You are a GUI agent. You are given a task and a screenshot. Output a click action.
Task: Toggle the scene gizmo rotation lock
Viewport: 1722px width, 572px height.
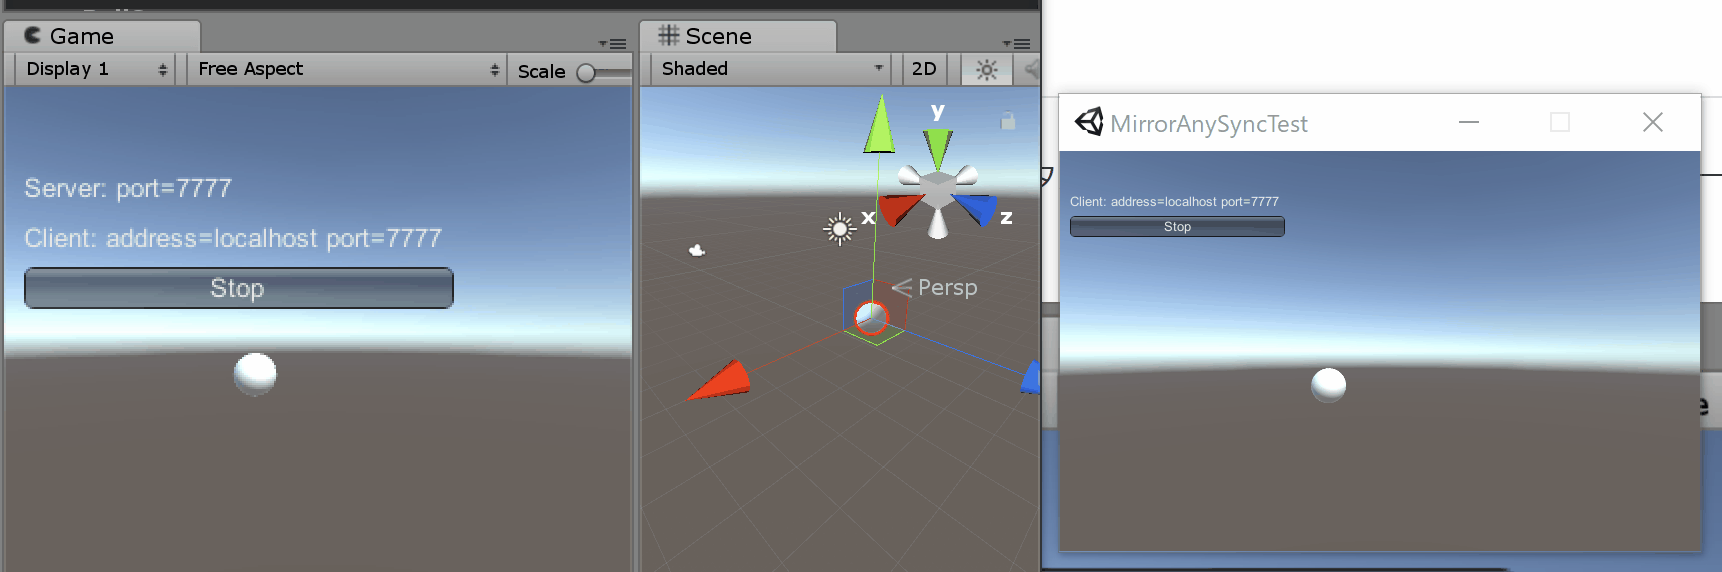pyautogui.click(x=1008, y=120)
